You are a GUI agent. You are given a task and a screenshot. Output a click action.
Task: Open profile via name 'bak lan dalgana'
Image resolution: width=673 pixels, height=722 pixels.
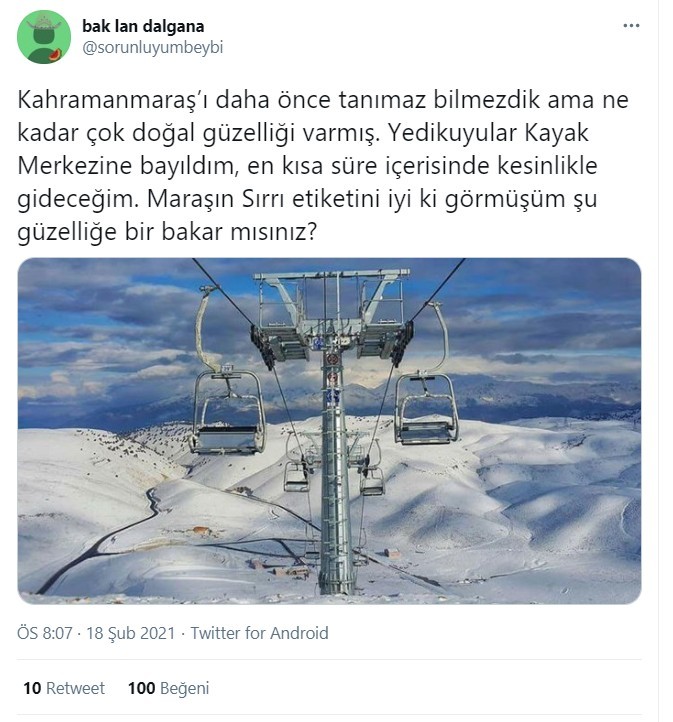(x=143, y=26)
